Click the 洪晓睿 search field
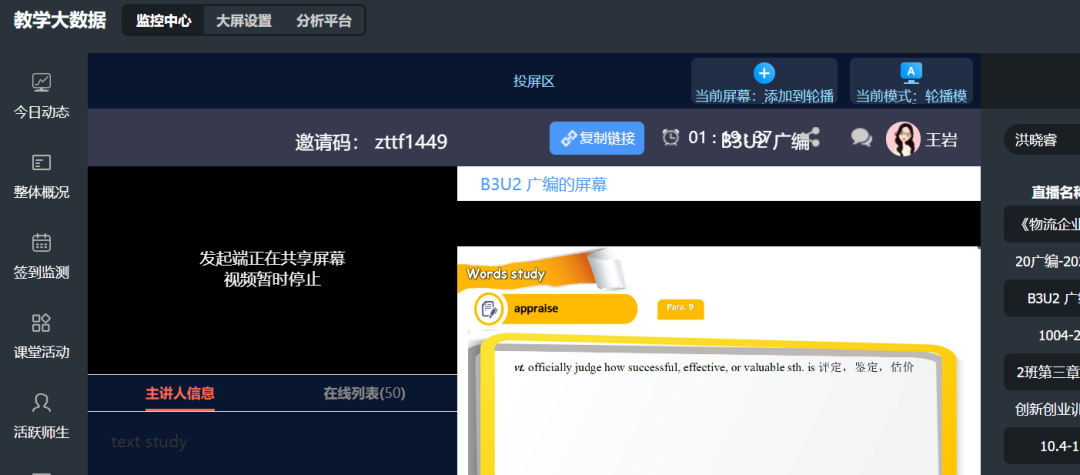Screen dimensions: 1080x475 [x=1040, y=139]
